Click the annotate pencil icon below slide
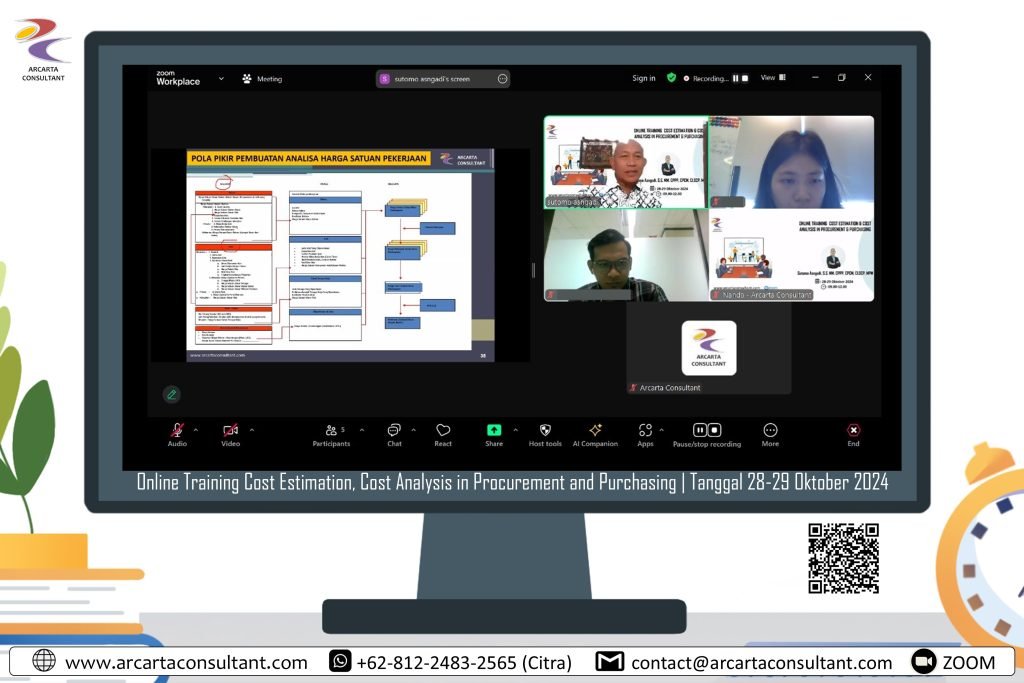This screenshot has width=1024, height=683. (172, 394)
